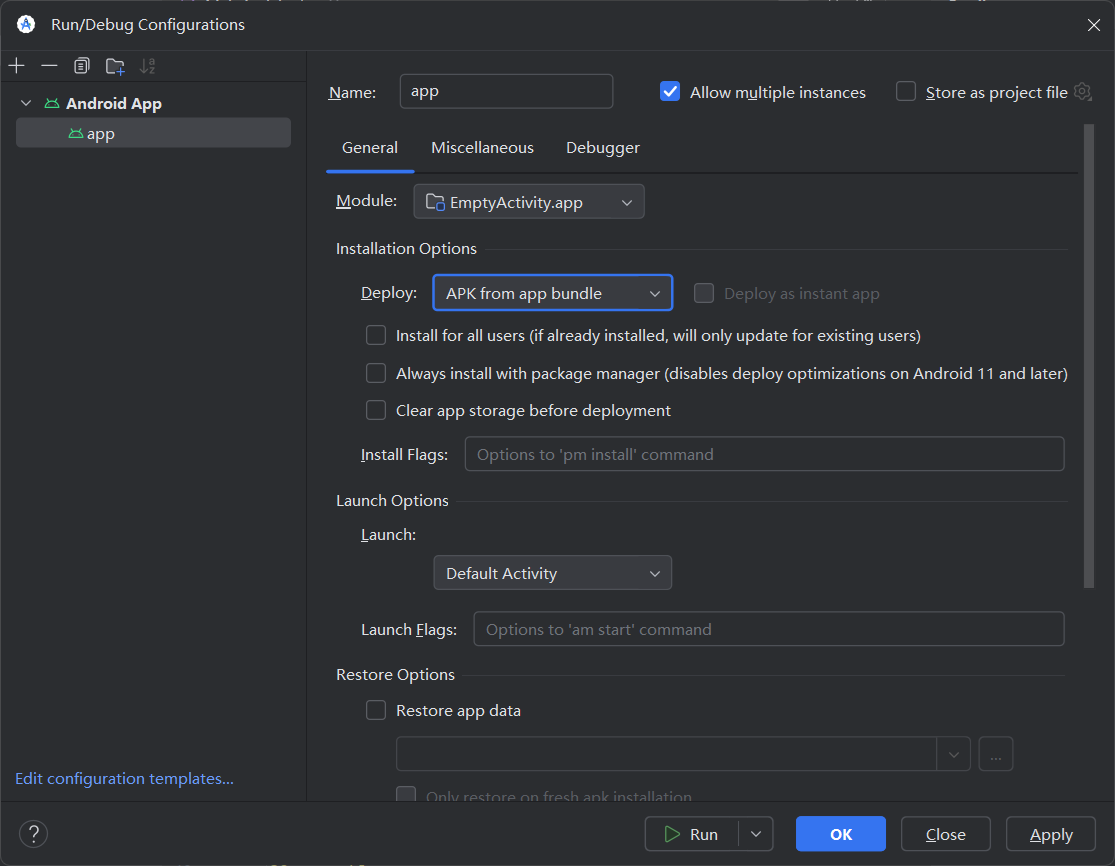
Task: Expand the Launch Default Activity dropdown
Action: (x=552, y=573)
